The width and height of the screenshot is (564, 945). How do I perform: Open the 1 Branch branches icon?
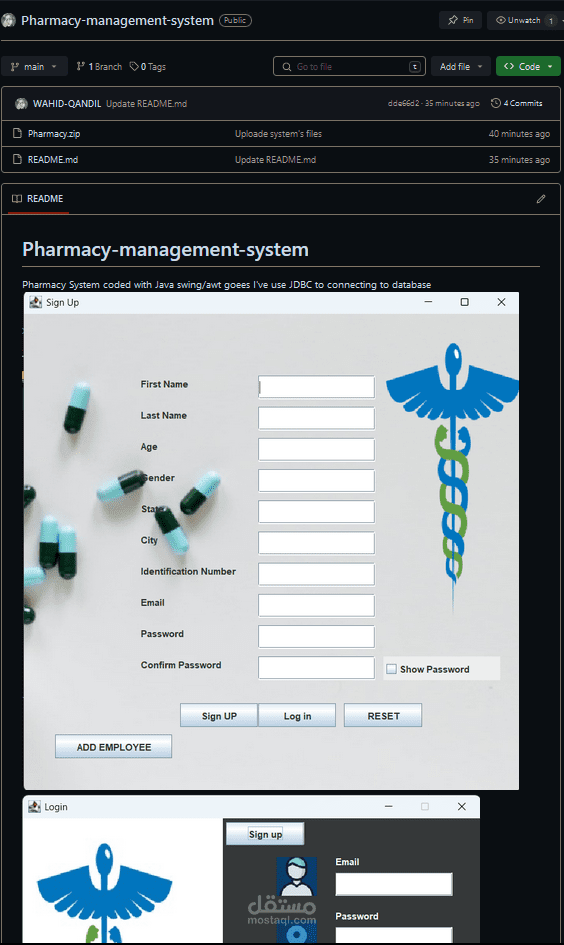tap(81, 66)
